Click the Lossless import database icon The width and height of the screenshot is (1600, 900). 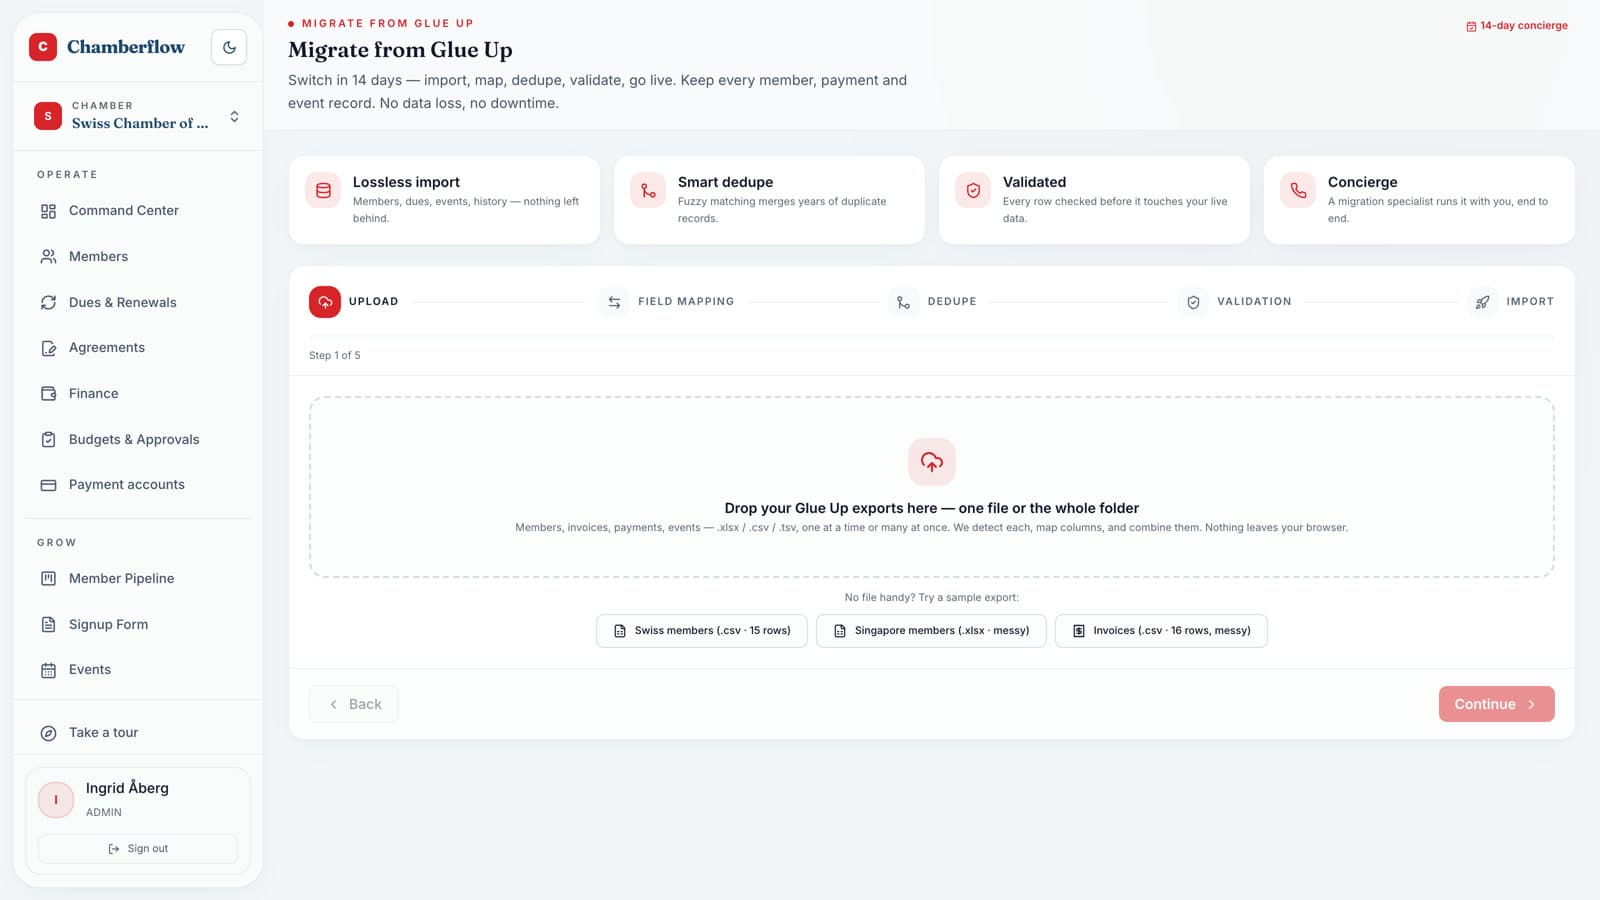coord(323,190)
